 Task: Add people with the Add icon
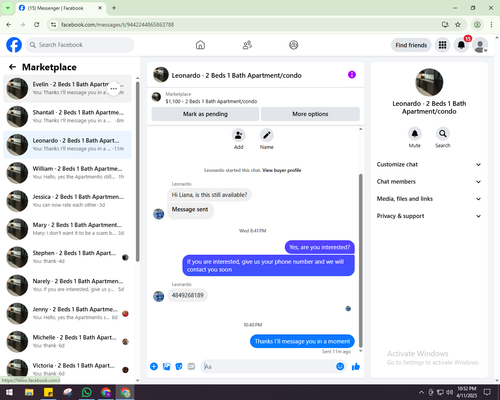[x=238, y=135]
